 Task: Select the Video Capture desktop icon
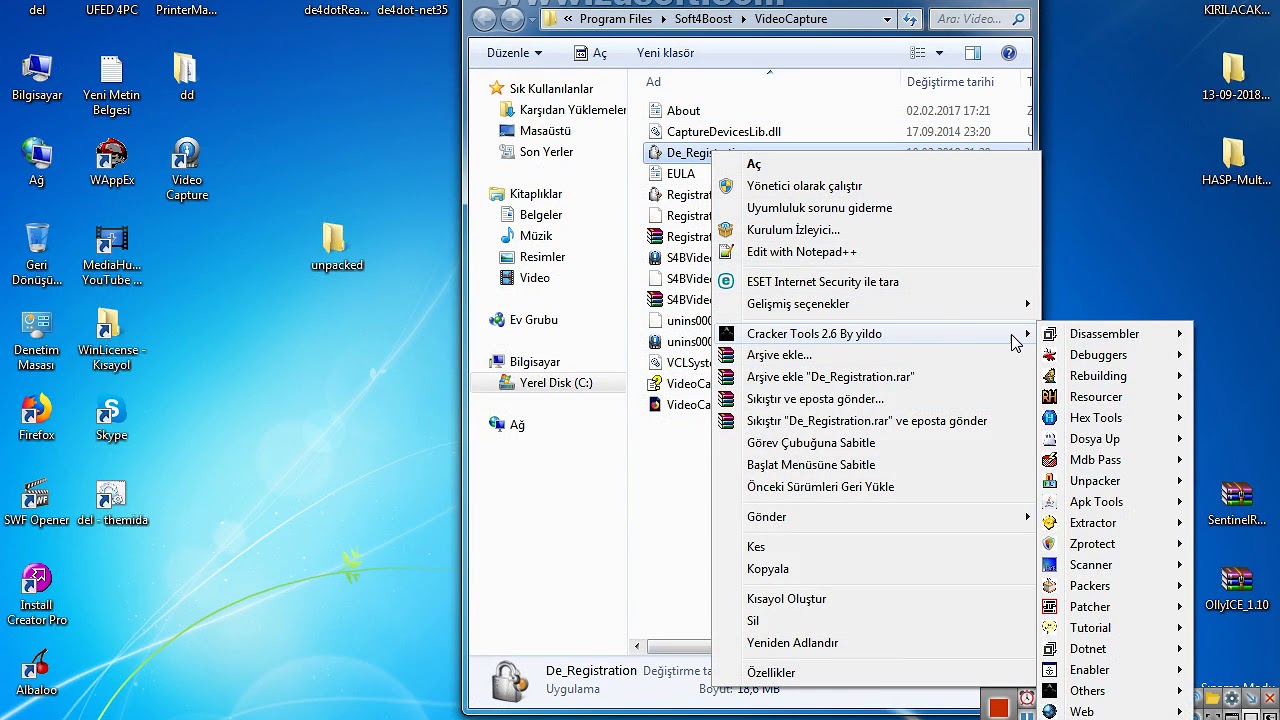186,170
